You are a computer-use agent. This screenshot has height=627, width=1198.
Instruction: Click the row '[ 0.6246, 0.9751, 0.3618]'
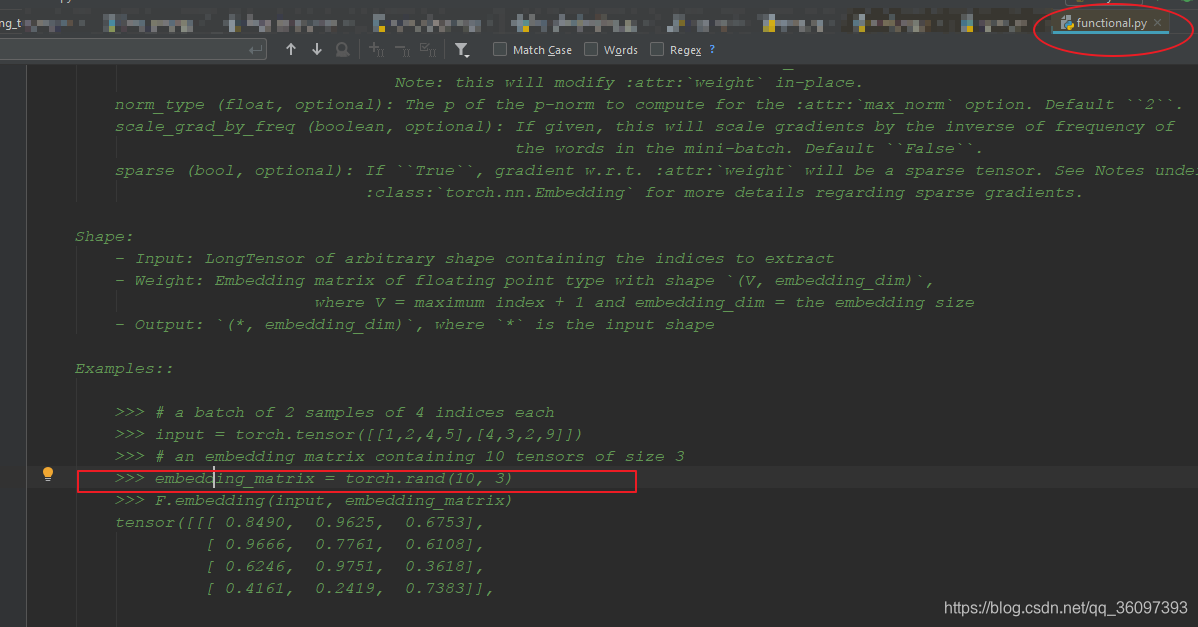pyautogui.click(x=345, y=567)
